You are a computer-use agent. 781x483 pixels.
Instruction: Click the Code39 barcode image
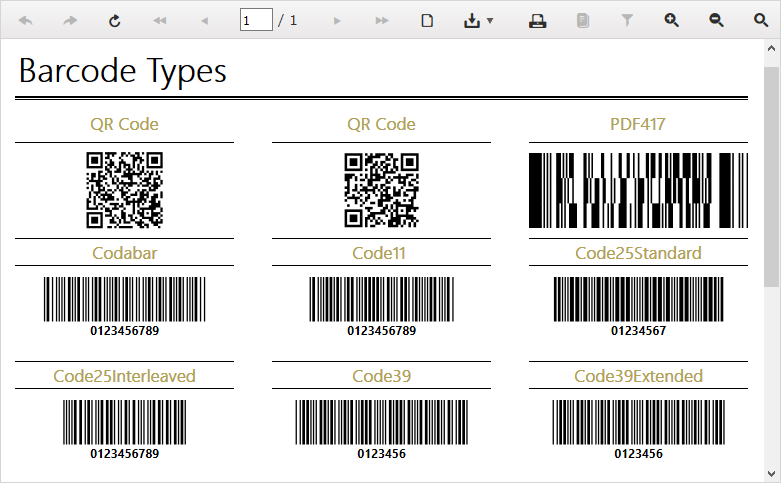(x=382, y=422)
